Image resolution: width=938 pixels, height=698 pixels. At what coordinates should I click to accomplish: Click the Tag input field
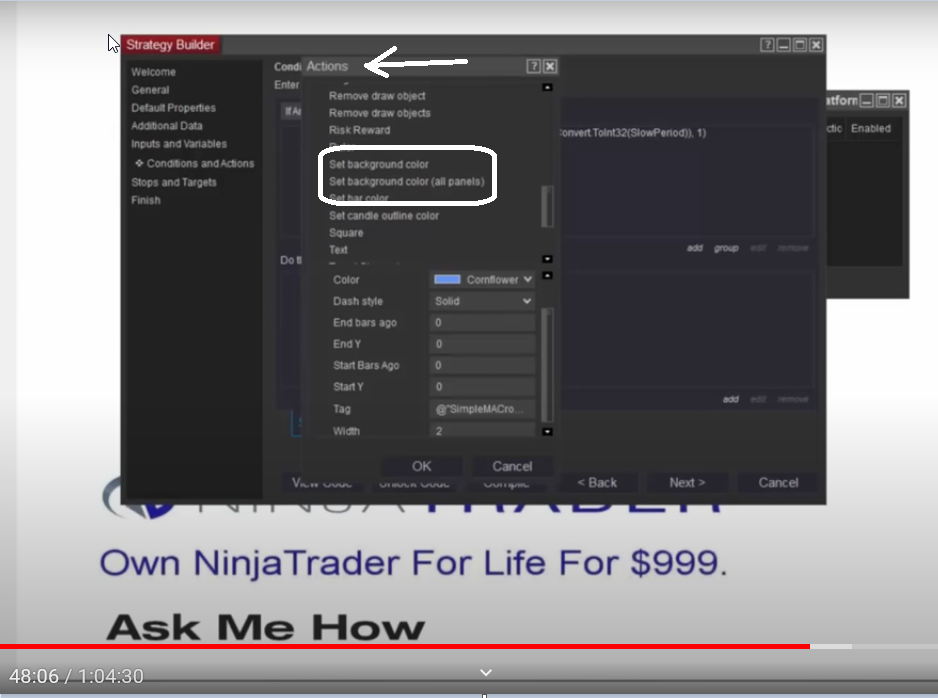482,409
